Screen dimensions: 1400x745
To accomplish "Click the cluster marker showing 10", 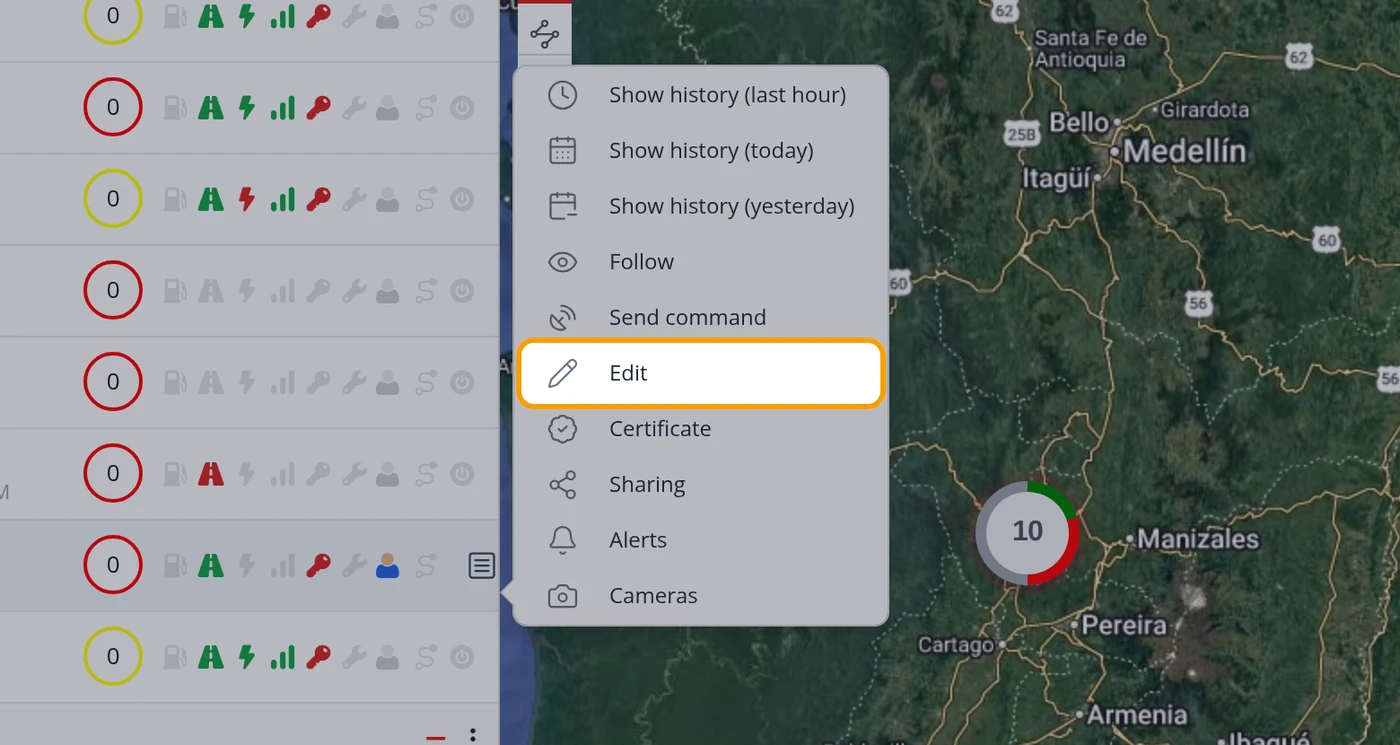I will 1027,532.
